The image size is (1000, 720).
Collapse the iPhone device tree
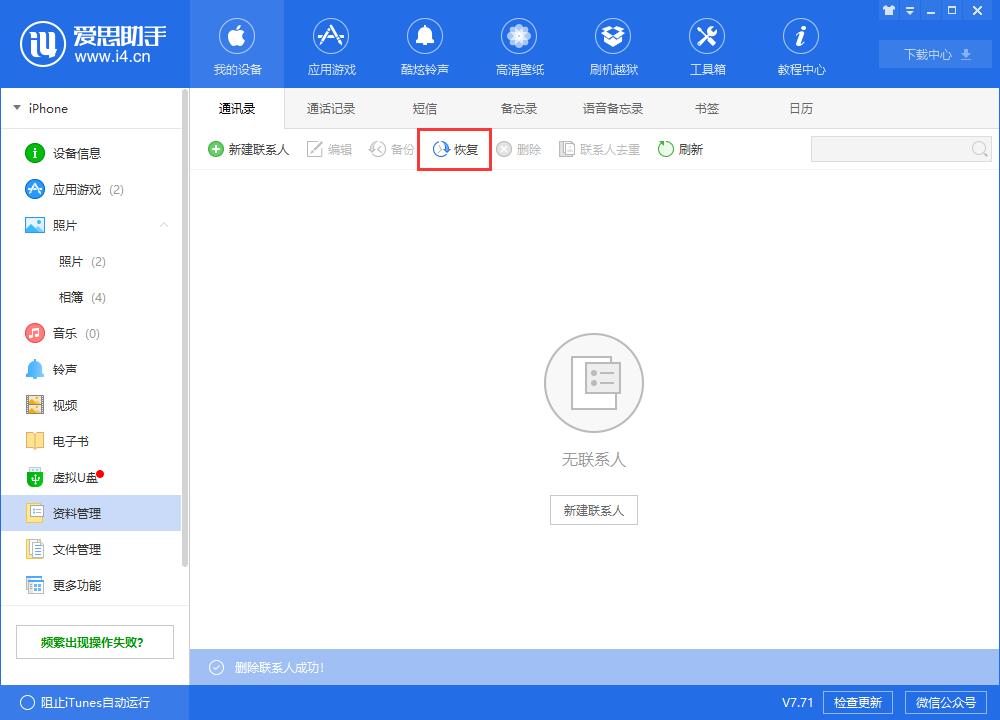point(16,108)
